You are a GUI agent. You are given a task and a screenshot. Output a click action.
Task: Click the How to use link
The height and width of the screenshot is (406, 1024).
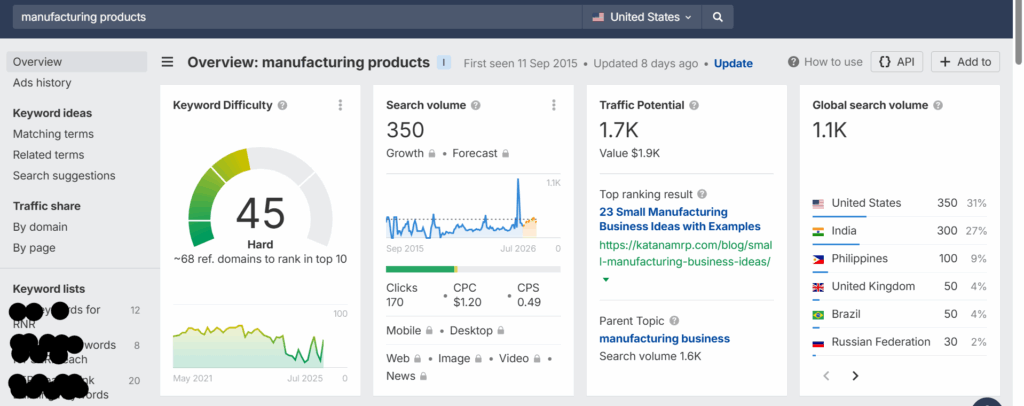[x=825, y=62]
